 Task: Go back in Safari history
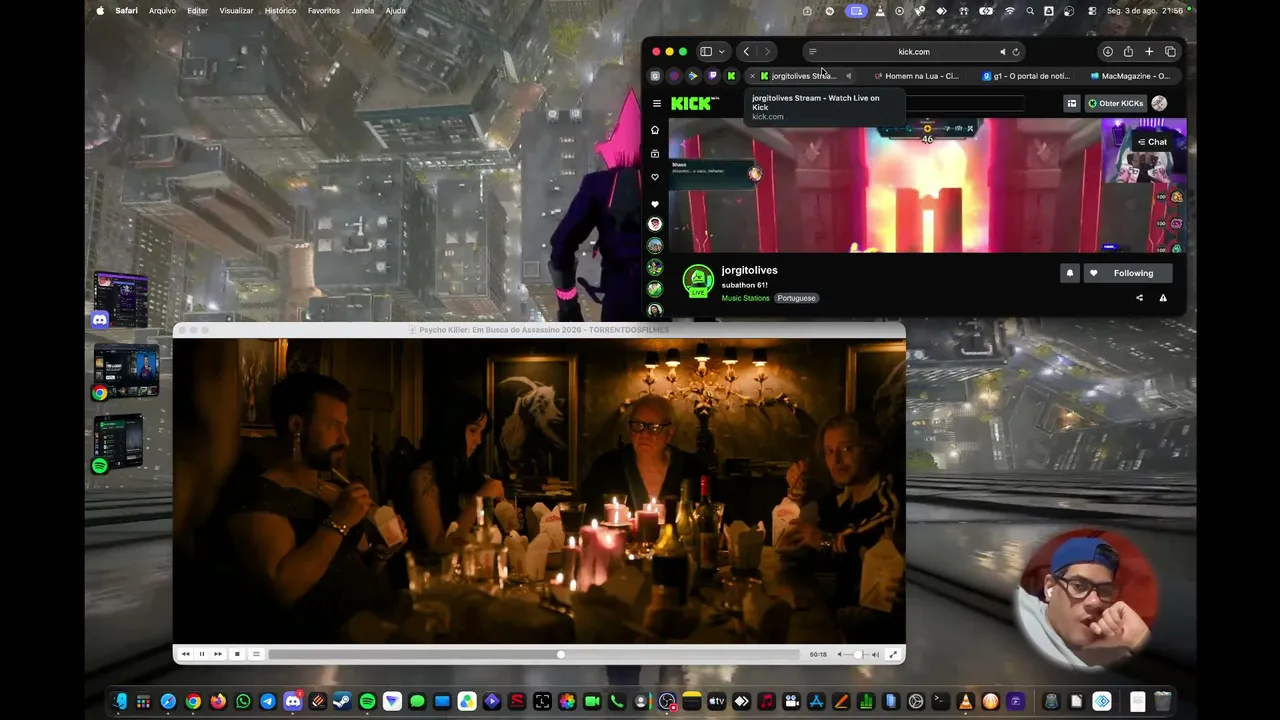[746, 52]
